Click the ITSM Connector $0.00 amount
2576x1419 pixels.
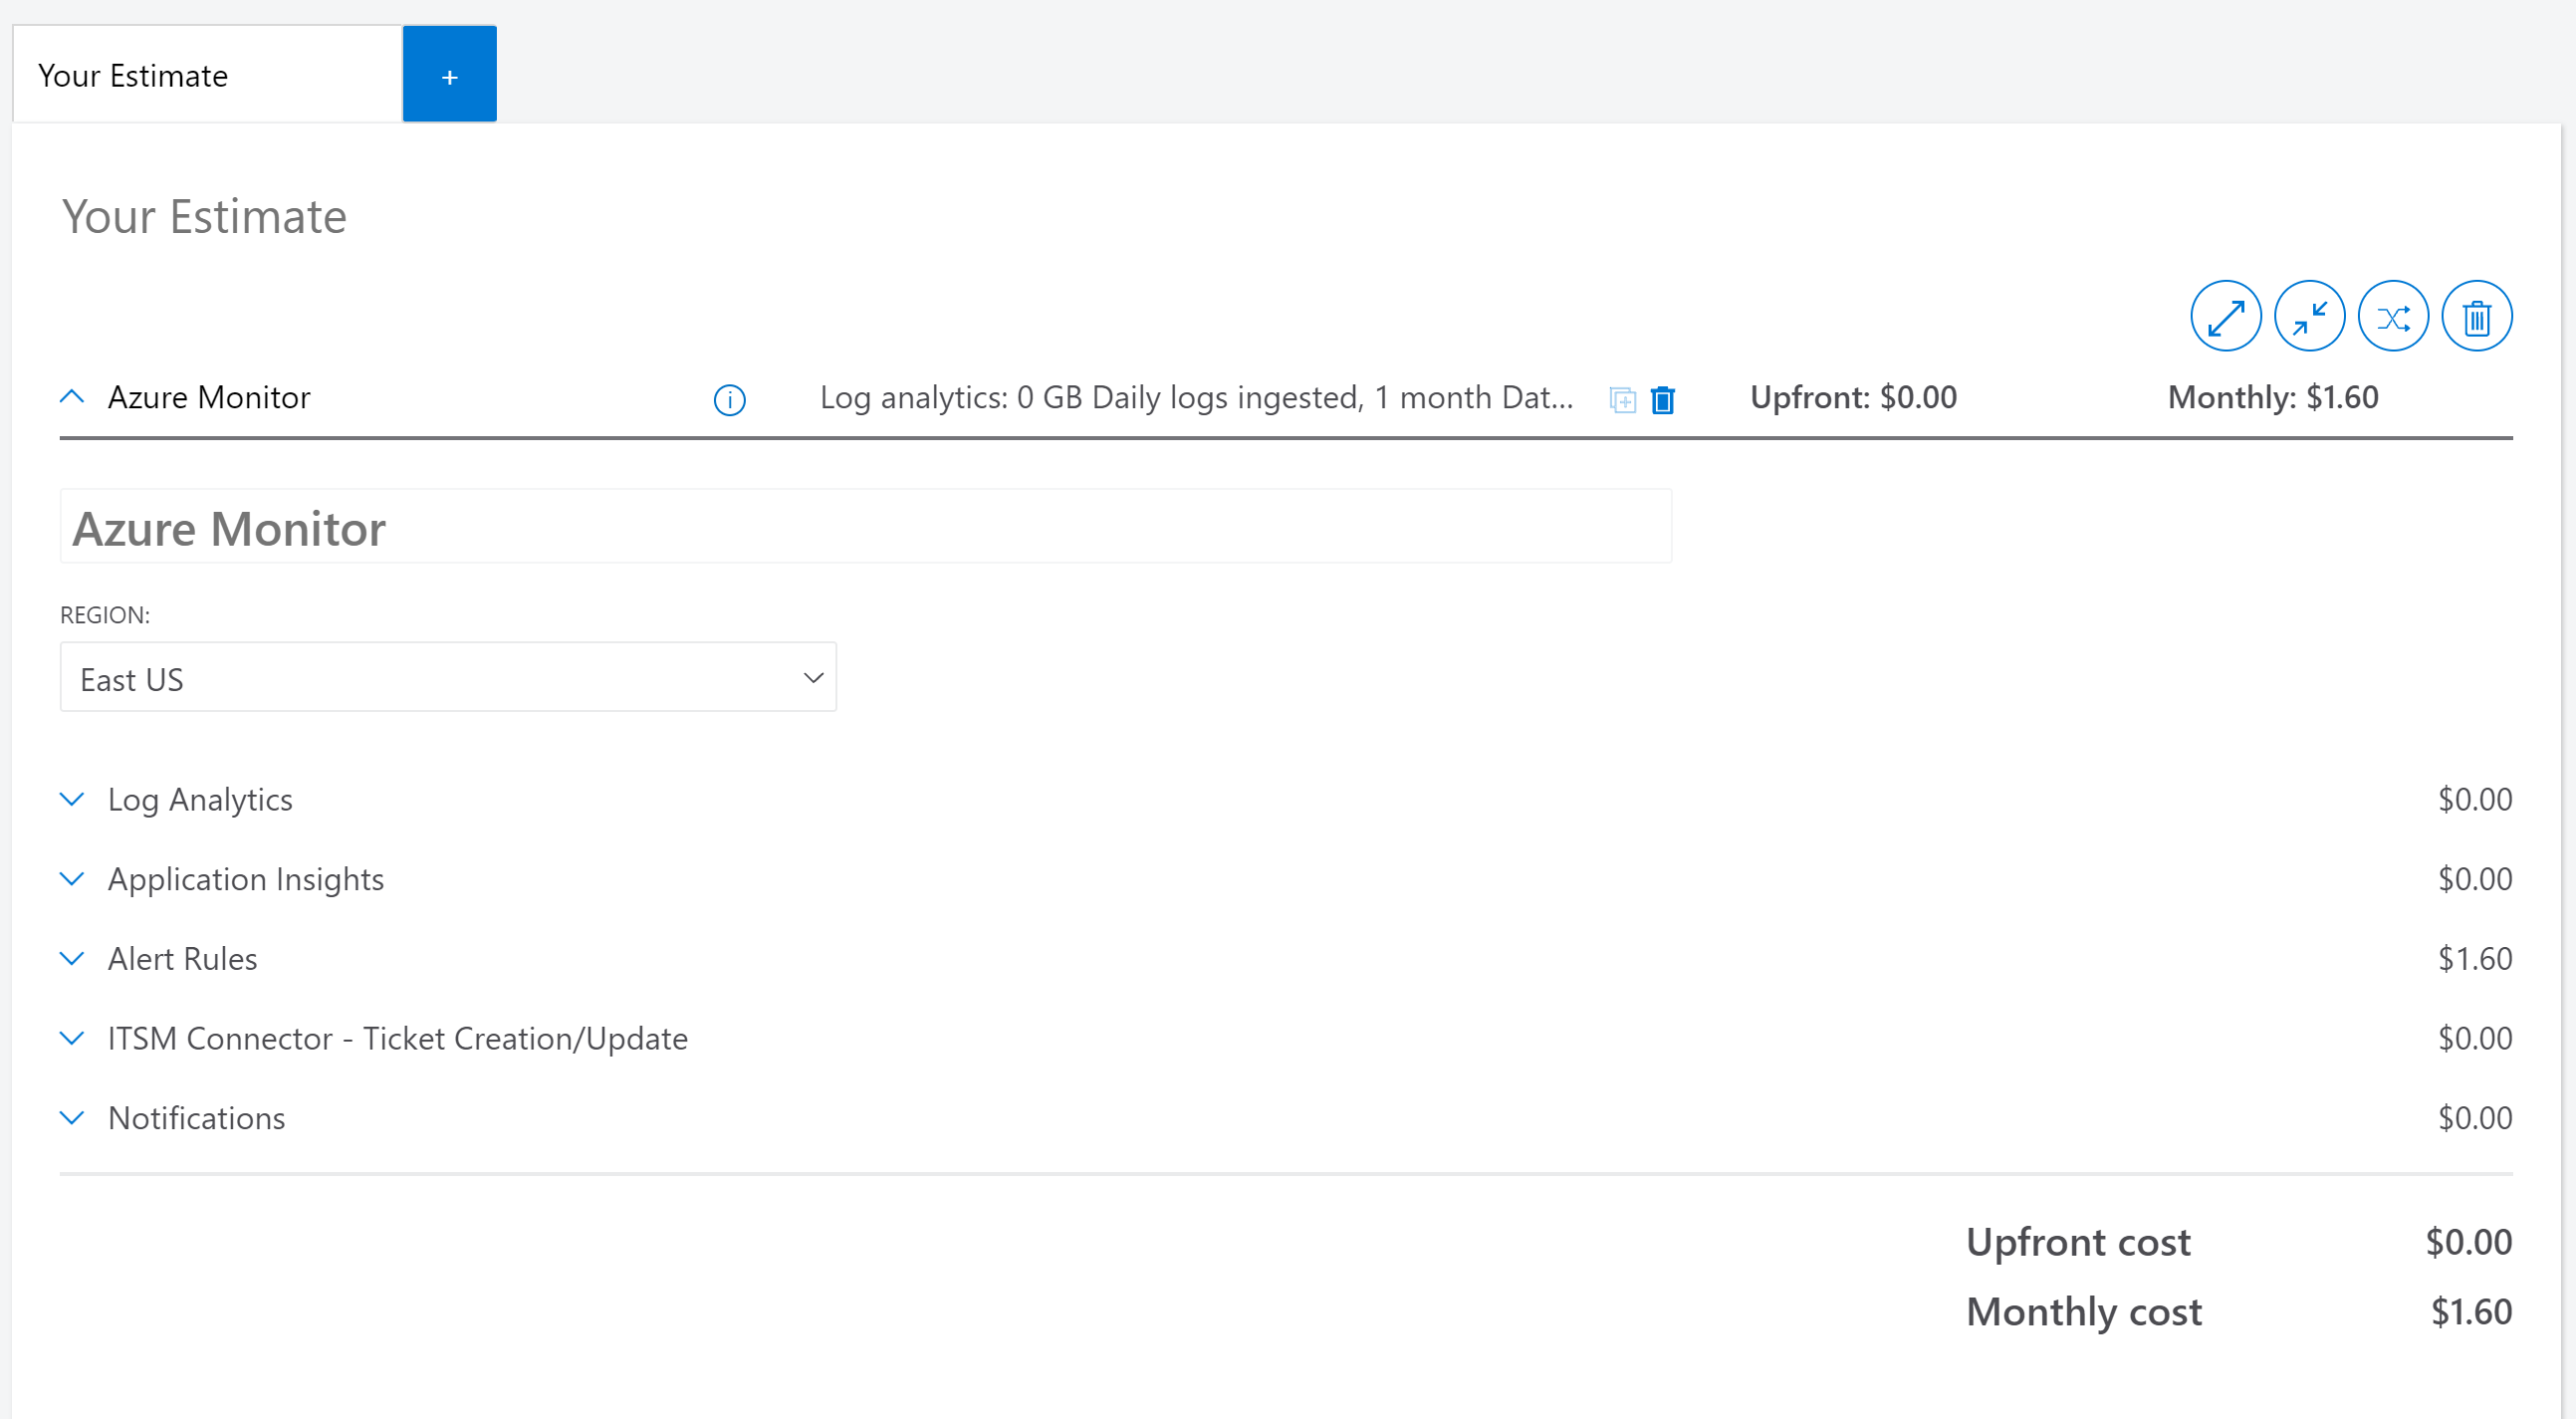pos(2475,1038)
